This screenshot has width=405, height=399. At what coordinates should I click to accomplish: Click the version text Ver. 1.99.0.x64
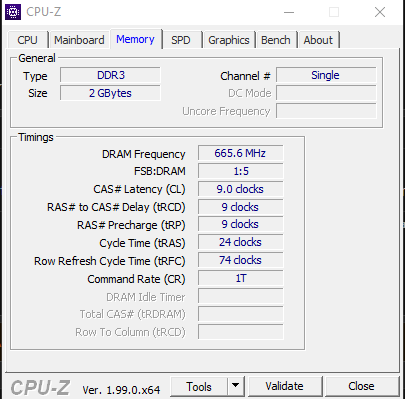121,390
